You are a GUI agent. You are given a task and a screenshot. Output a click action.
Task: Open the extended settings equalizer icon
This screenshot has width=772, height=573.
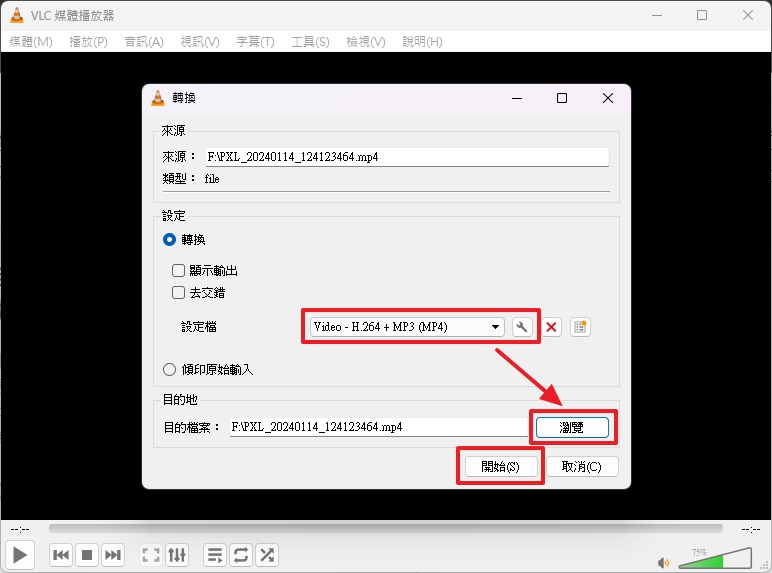[177, 554]
